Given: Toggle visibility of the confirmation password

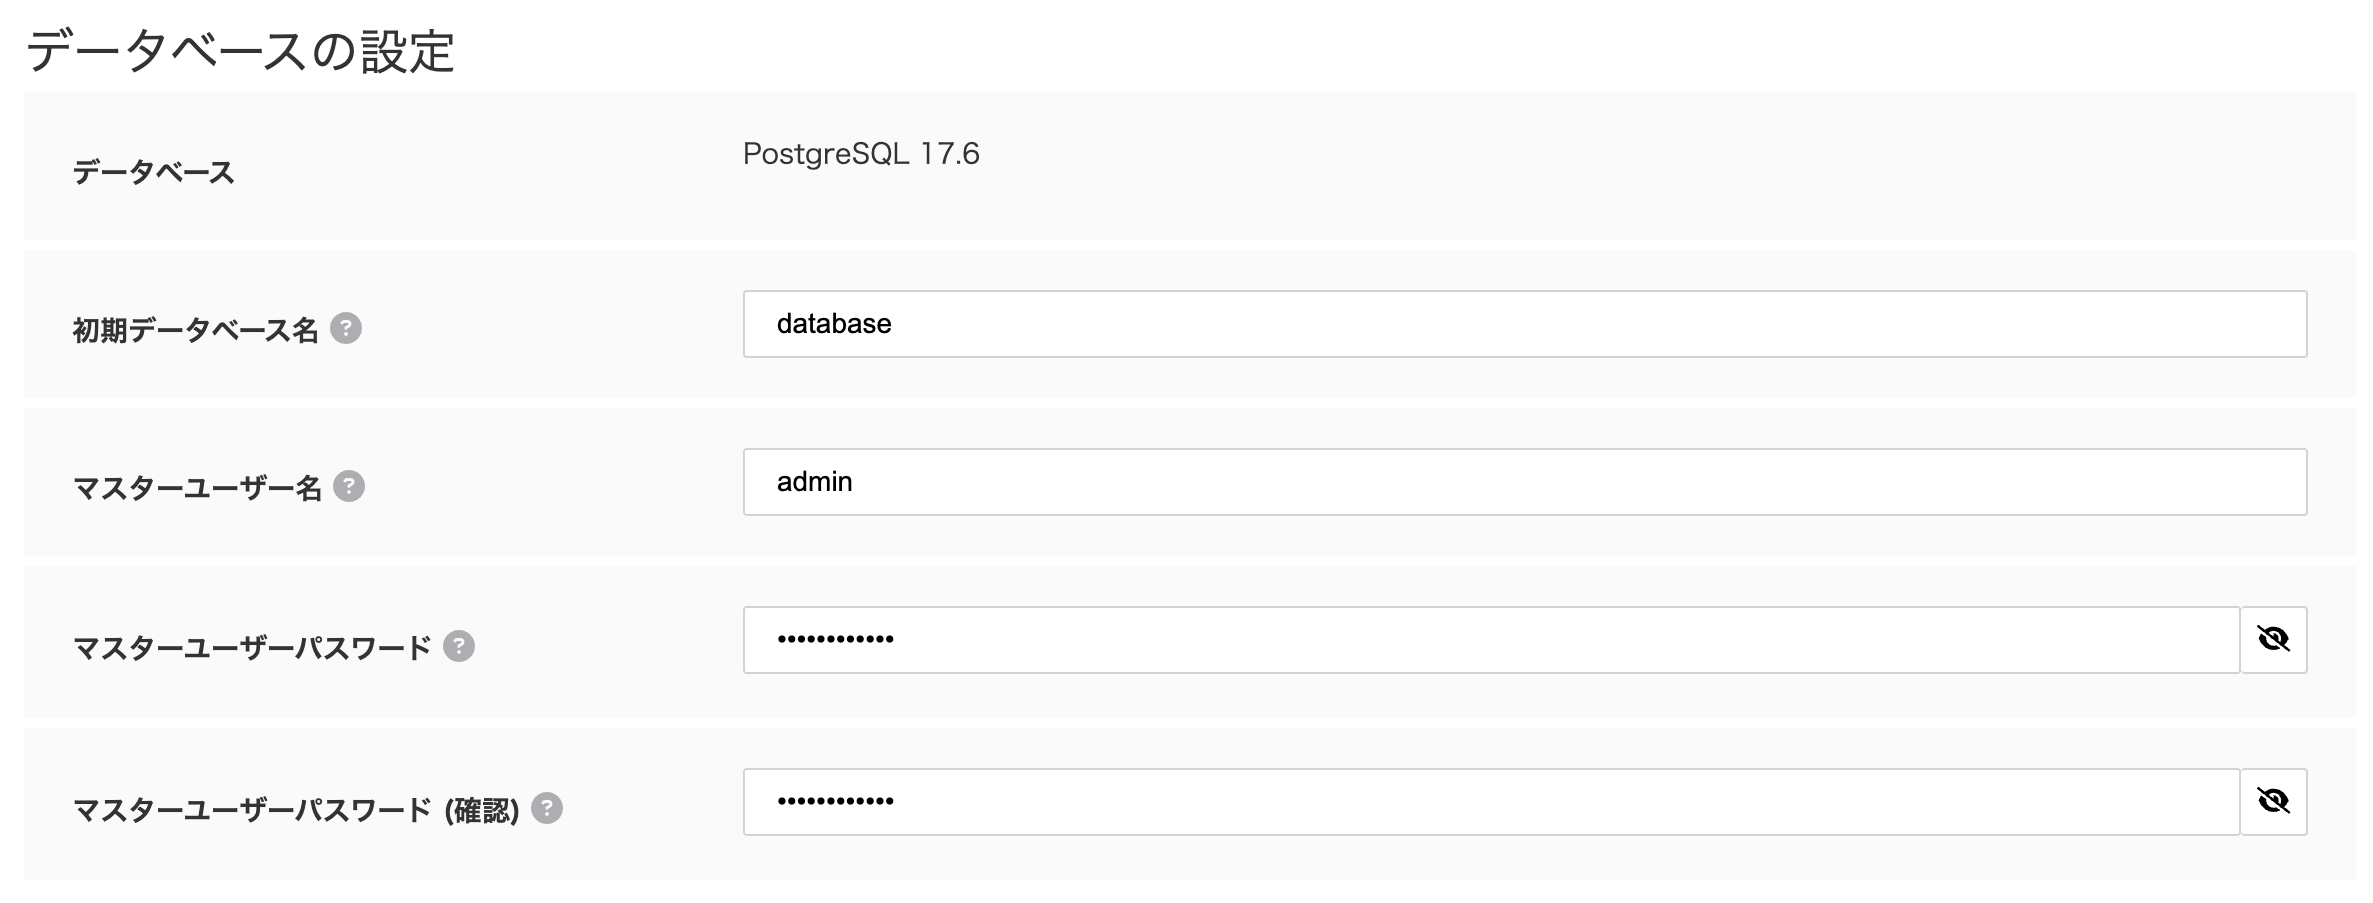Looking at the screenshot, I should 2273,802.
